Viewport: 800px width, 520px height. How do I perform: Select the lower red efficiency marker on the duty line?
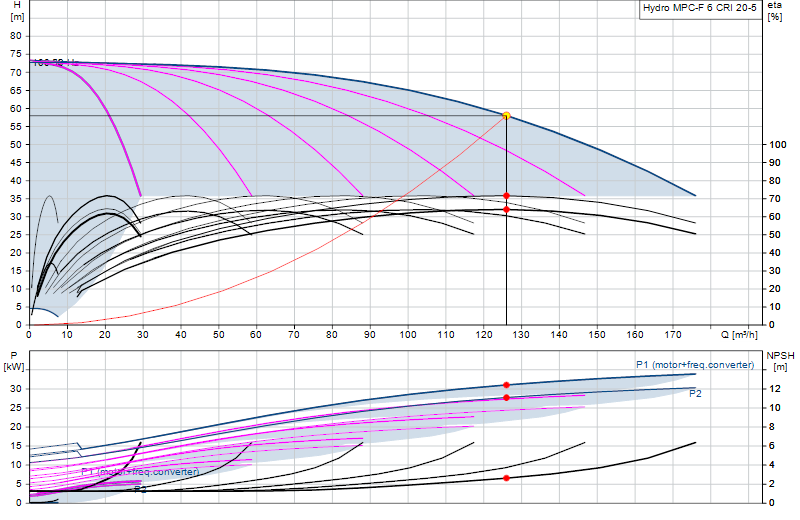pos(506,210)
